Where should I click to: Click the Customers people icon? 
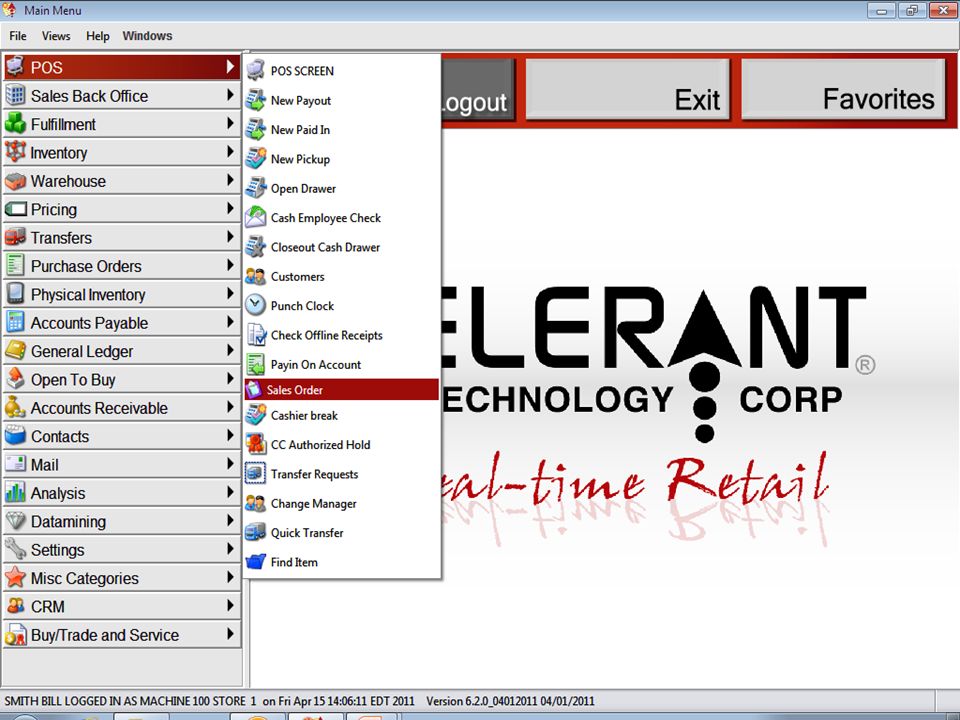(255, 276)
